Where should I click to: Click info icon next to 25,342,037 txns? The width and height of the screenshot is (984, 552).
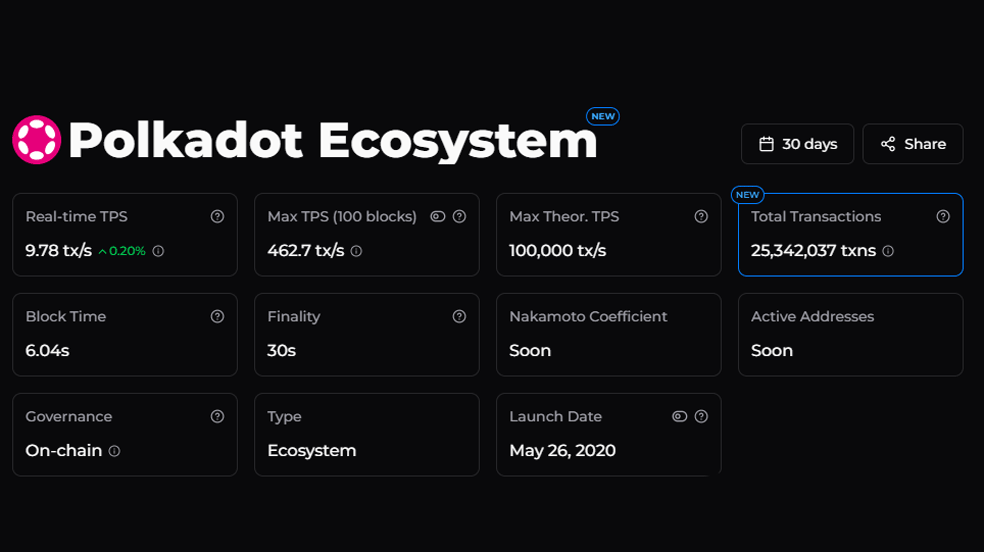click(888, 251)
